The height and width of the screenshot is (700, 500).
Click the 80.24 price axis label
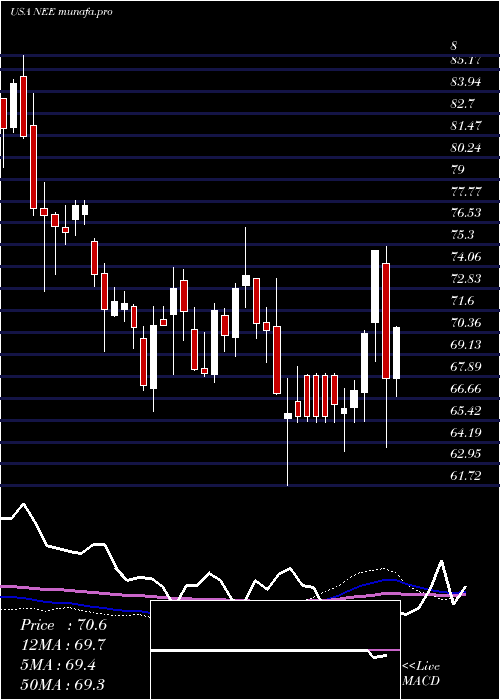(x=466, y=147)
